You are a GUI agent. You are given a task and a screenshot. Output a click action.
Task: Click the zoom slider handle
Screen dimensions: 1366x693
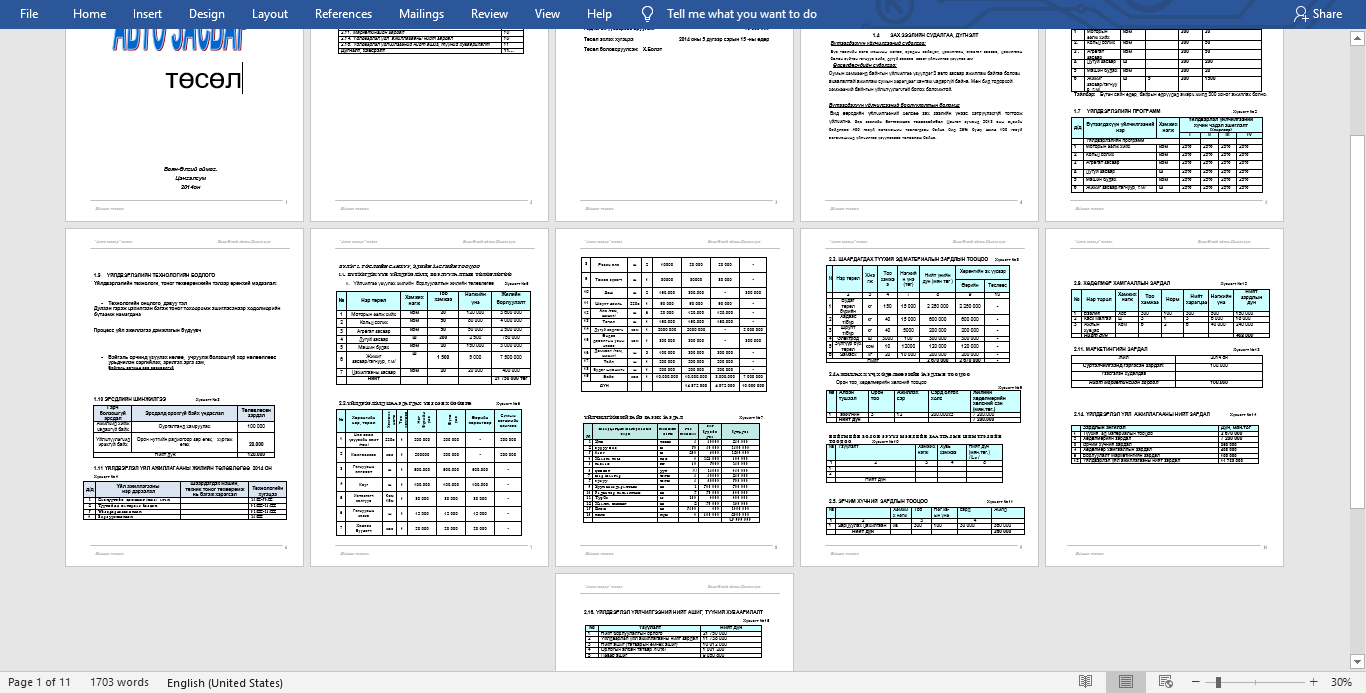pyautogui.click(x=1218, y=683)
